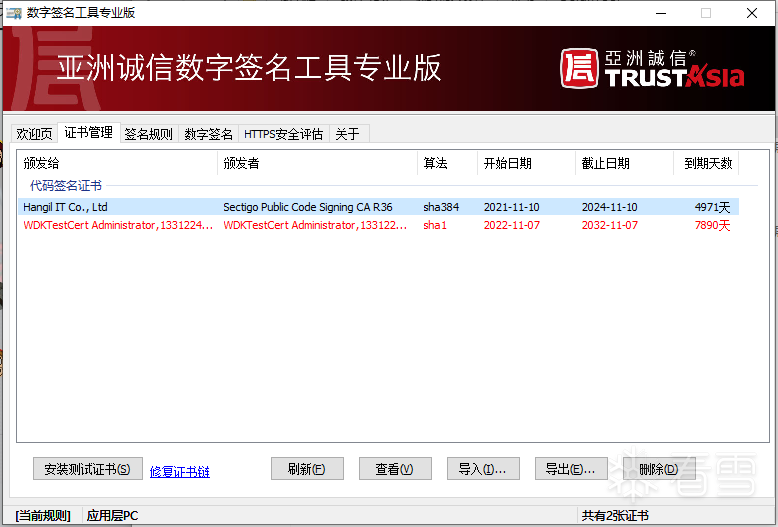
Task: Sort by the 开始日期 column header
Action: coord(526,163)
